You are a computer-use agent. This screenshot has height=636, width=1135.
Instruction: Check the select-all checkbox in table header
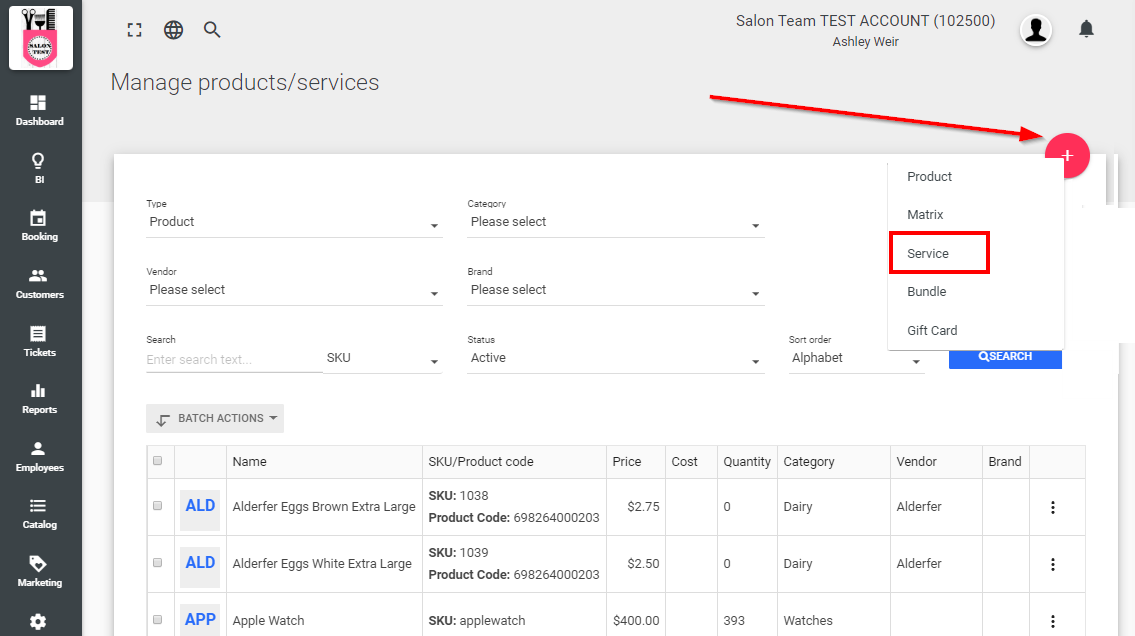(x=157, y=461)
